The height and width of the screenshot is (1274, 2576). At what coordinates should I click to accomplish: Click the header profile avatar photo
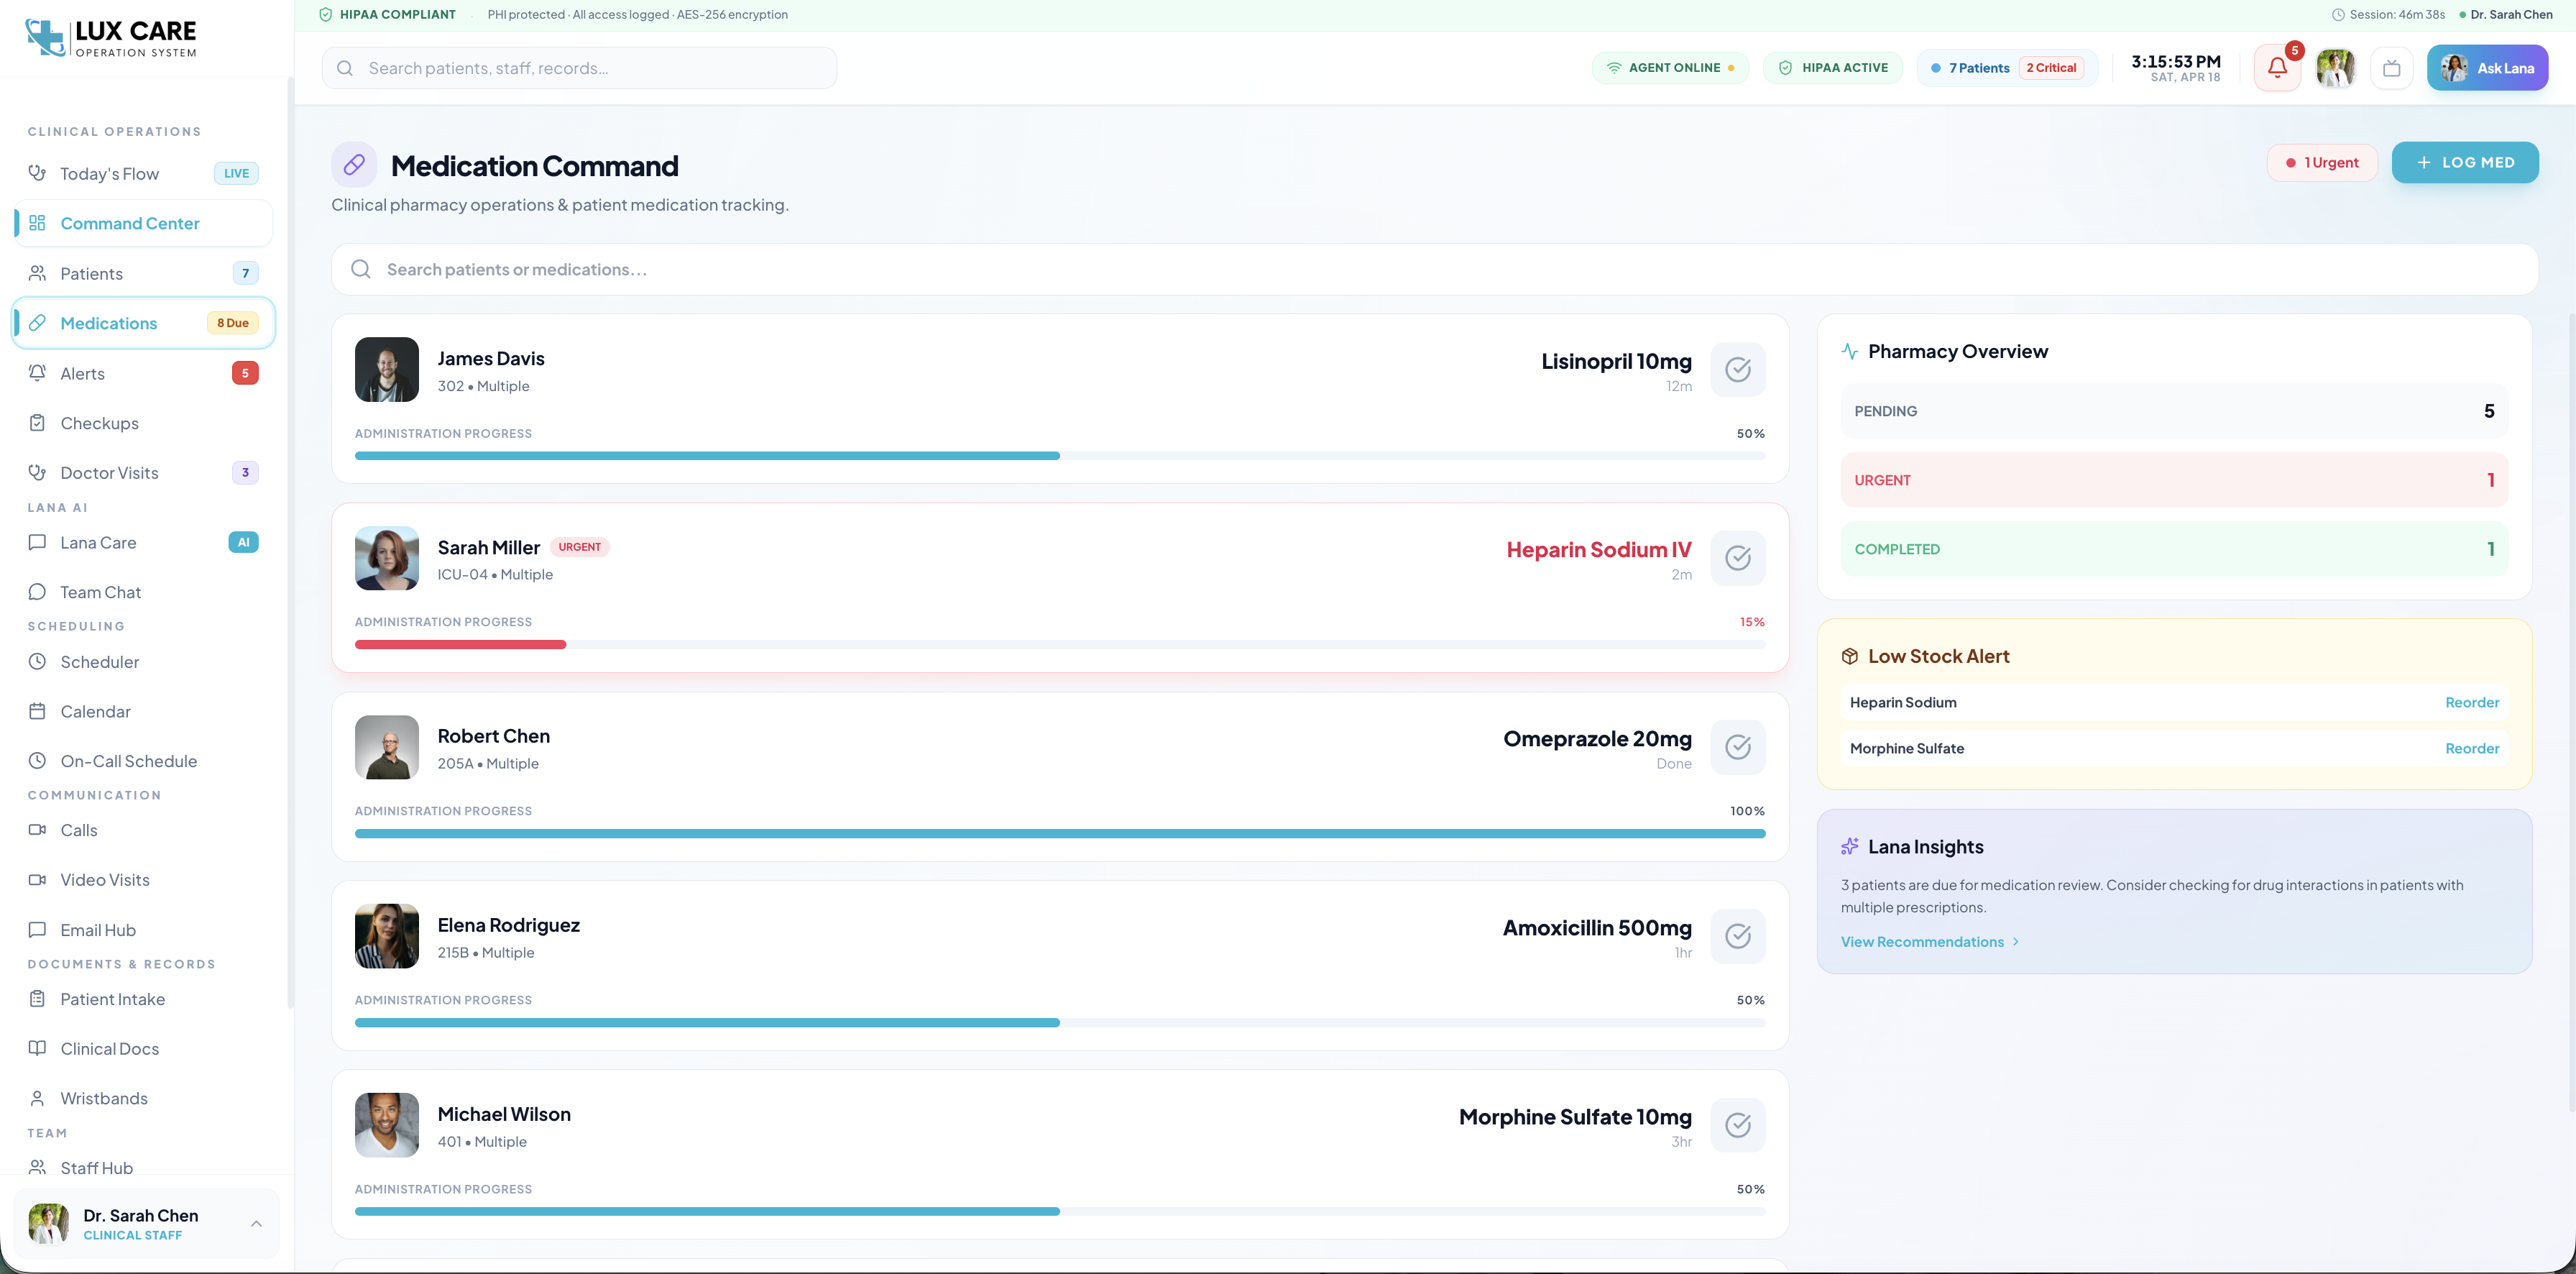click(2335, 68)
